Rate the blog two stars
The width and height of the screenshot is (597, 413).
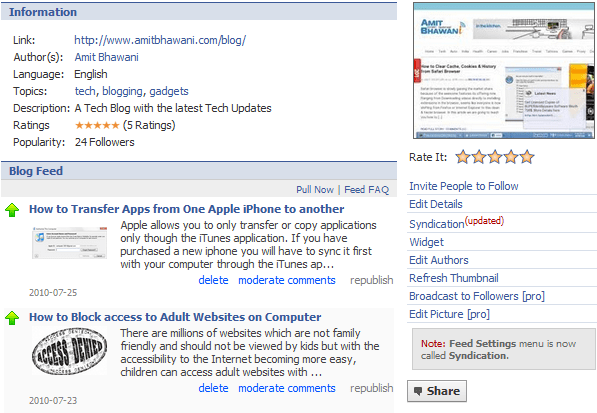tap(479, 156)
